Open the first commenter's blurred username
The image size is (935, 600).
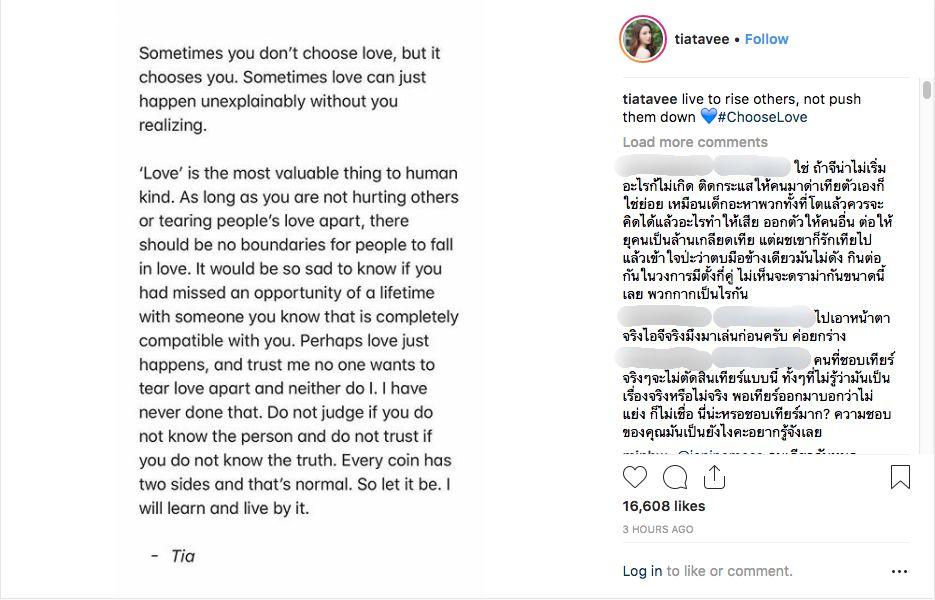coord(665,166)
